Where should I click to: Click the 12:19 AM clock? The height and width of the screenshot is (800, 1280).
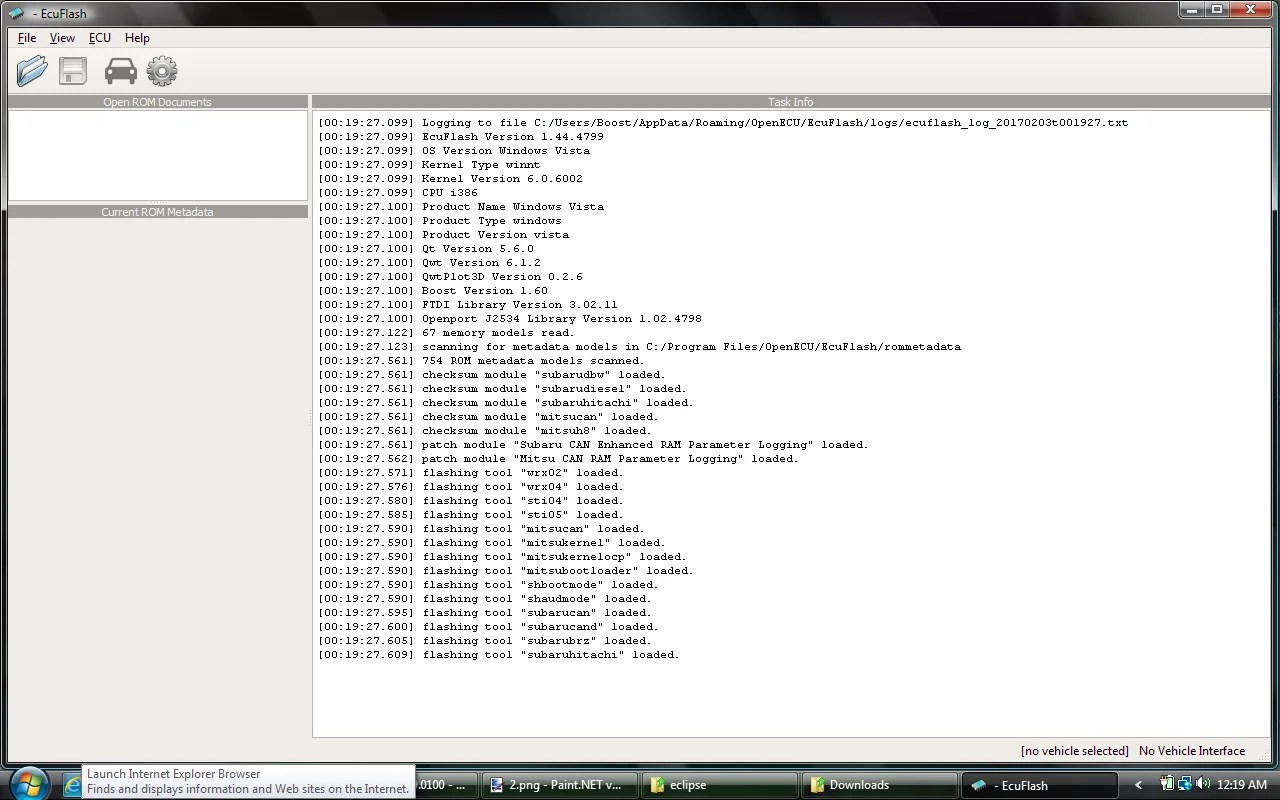coord(1242,785)
